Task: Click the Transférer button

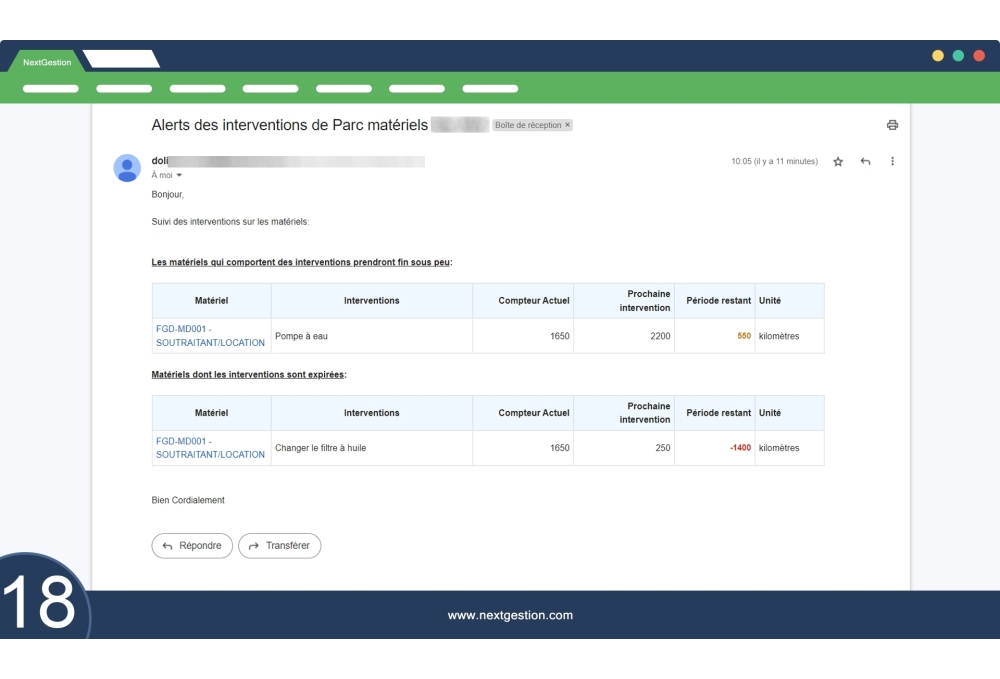Action: (x=279, y=546)
